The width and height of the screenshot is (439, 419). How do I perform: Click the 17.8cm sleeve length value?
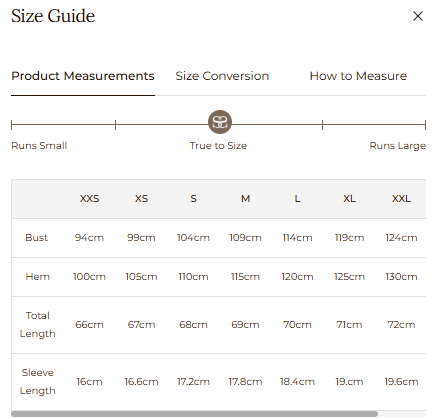tap(245, 382)
